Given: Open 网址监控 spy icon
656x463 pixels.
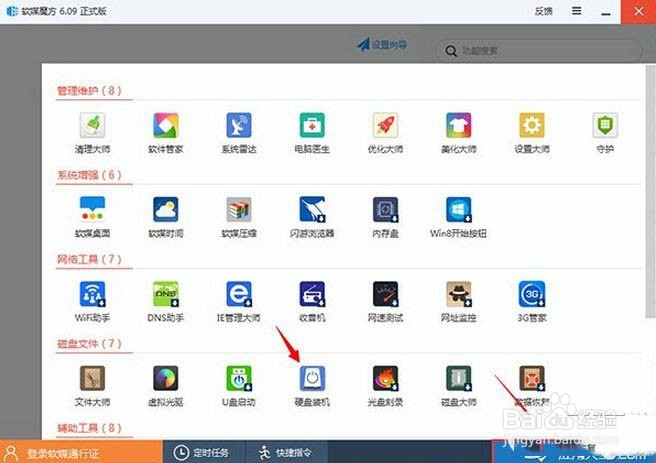Looking at the screenshot, I should pos(459,302).
